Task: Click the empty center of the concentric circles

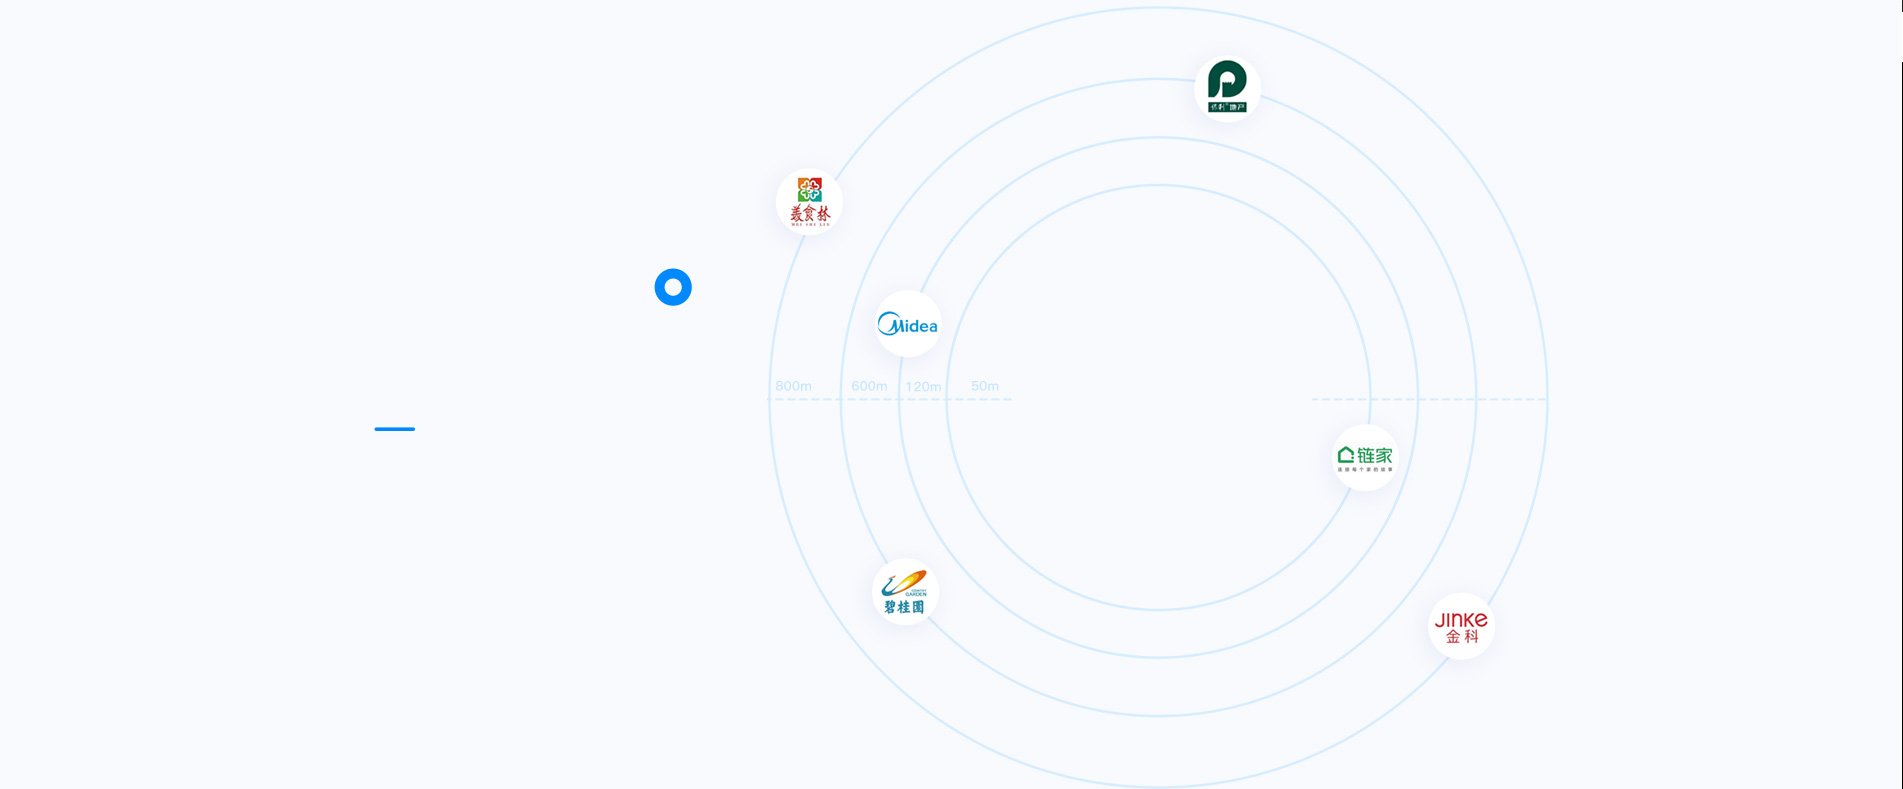Action: [x=1158, y=397]
